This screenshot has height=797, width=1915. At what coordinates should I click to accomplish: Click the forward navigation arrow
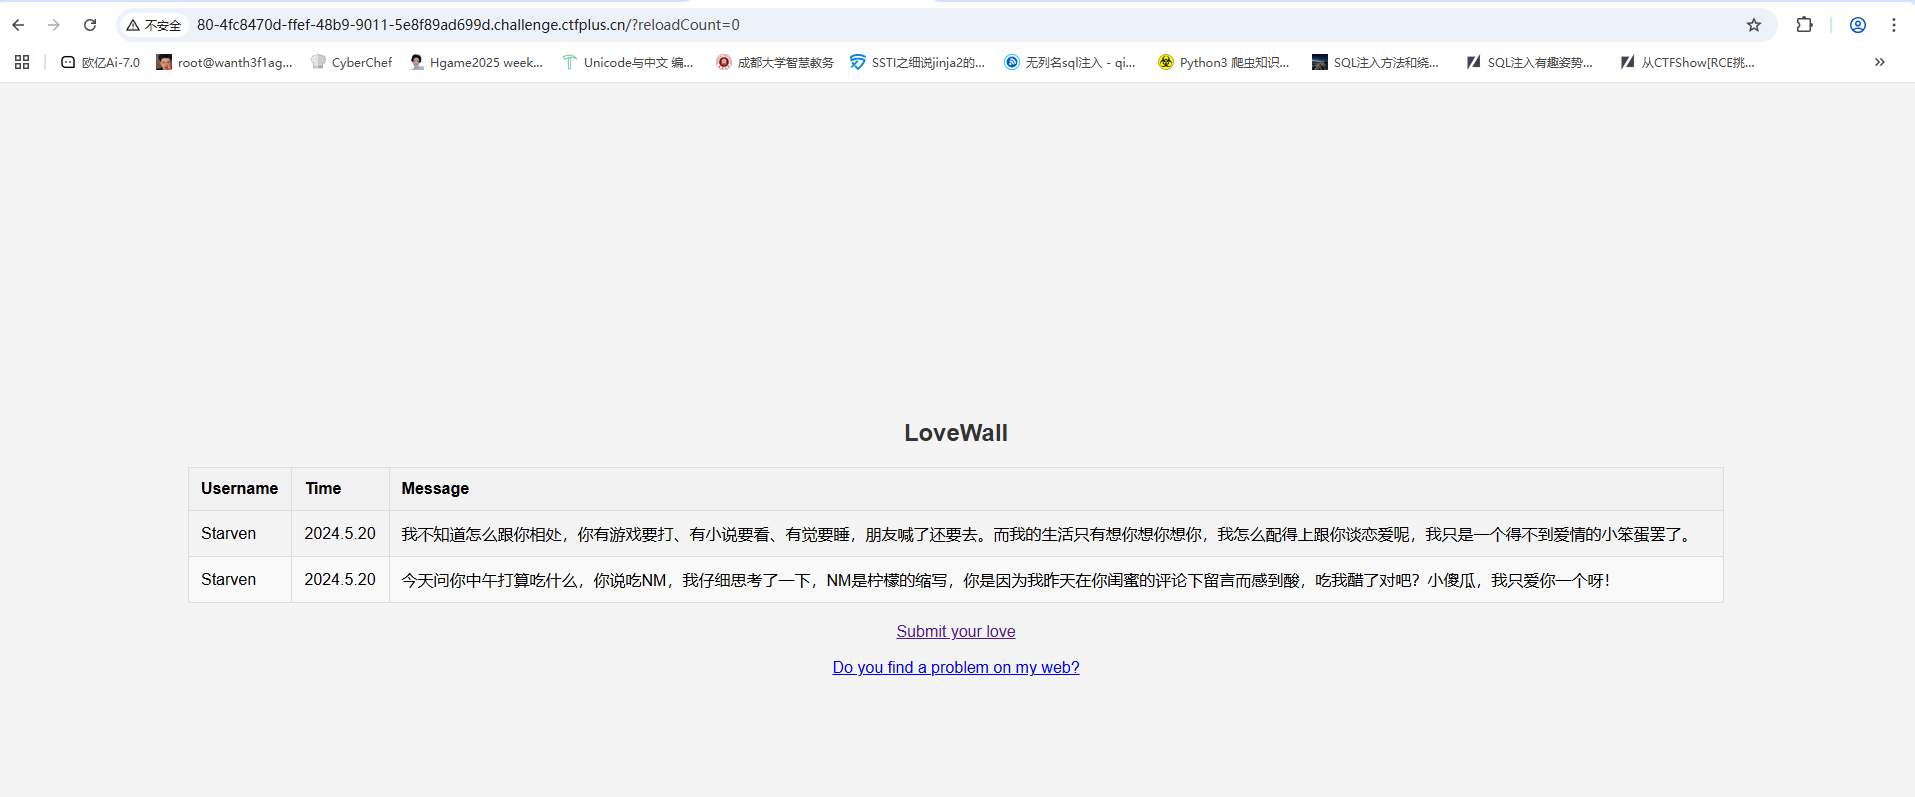click(54, 25)
